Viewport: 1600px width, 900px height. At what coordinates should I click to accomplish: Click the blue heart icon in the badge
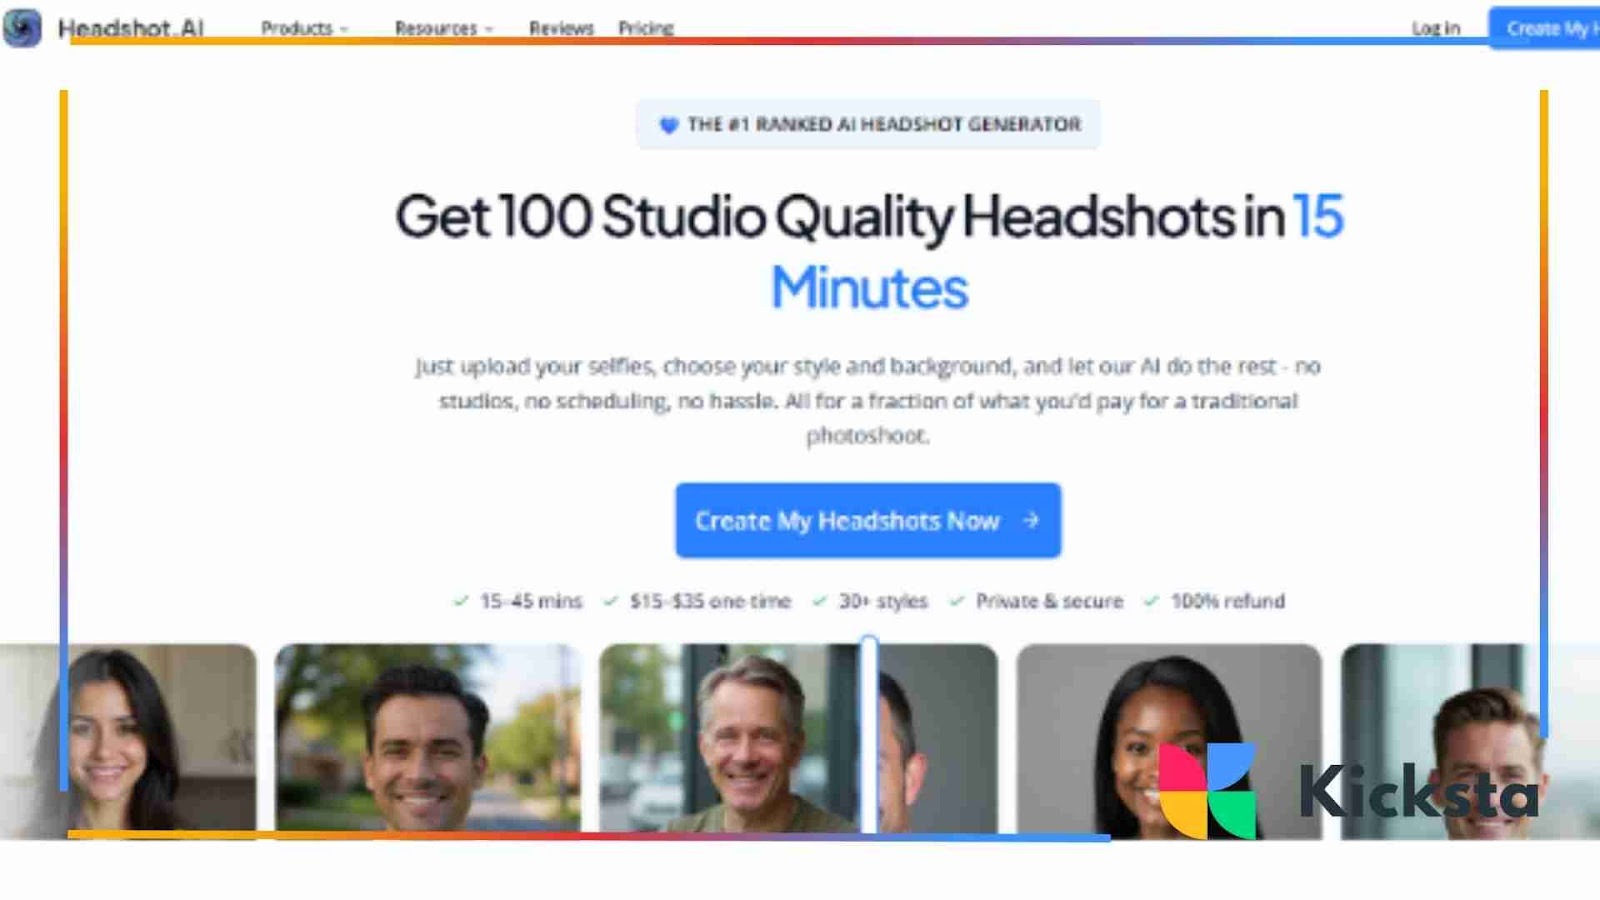(x=669, y=125)
